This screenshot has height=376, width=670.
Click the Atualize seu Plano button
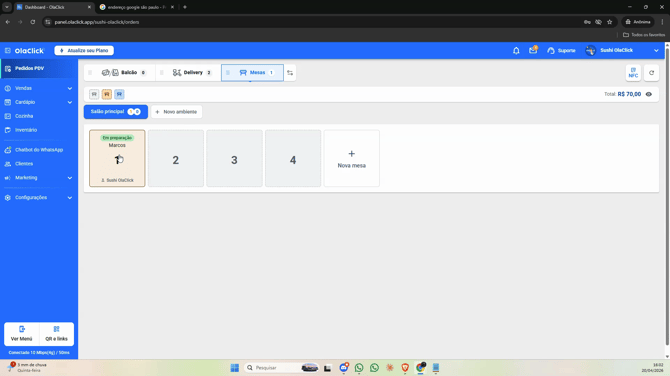(x=84, y=50)
